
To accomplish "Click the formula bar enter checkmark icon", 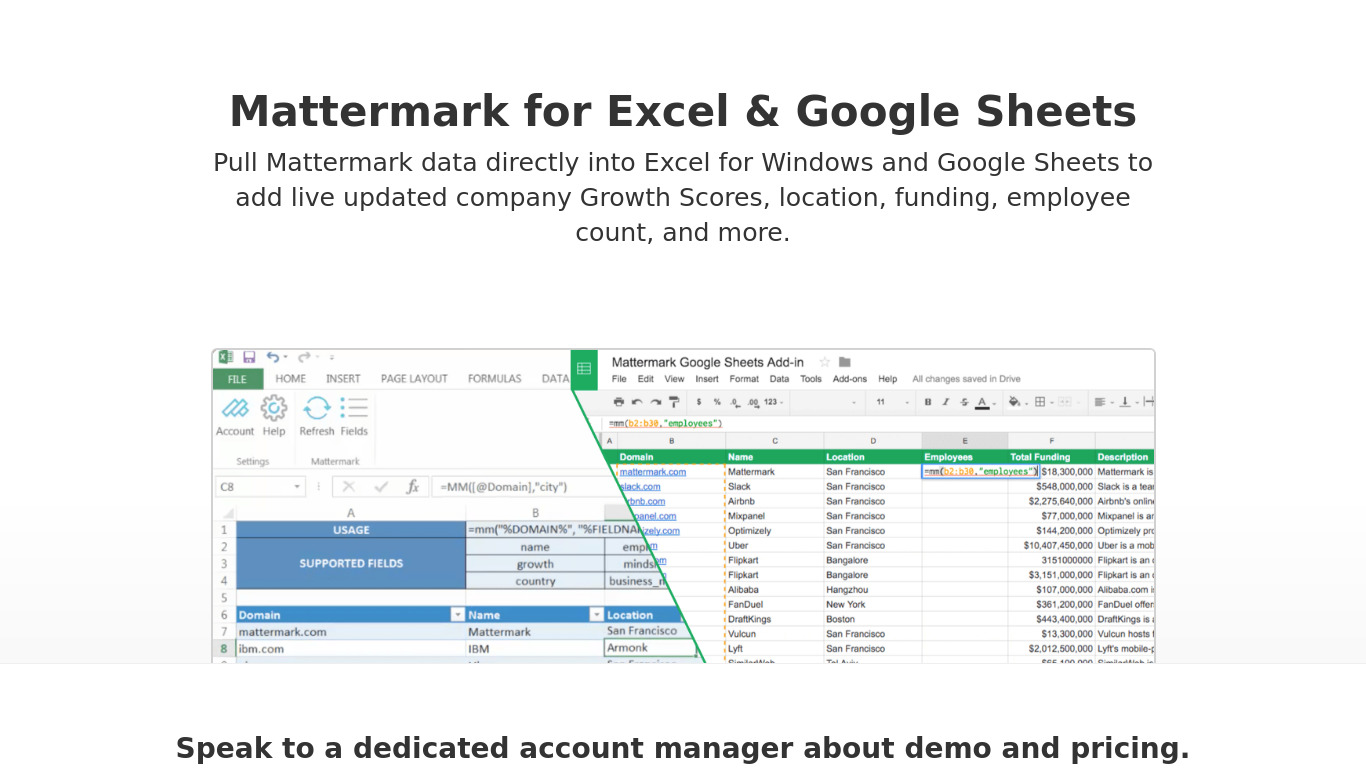I will [381, 487].
